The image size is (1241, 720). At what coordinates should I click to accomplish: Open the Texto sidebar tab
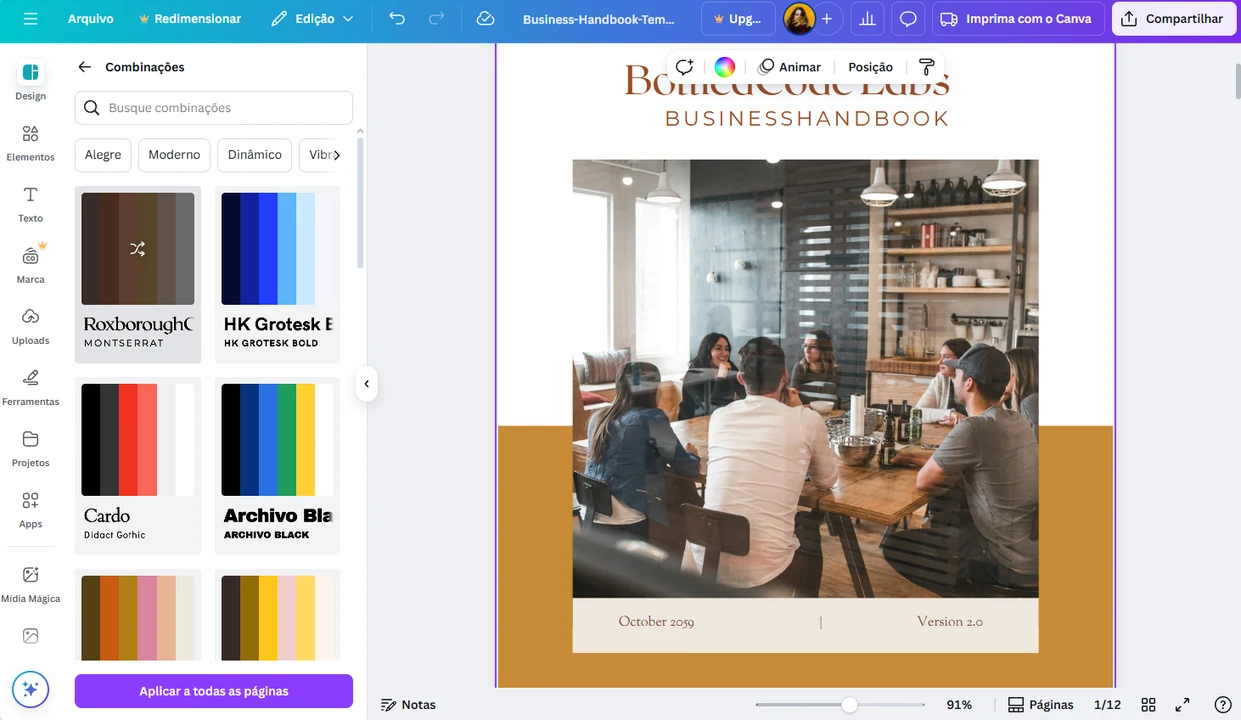click(30, 204)
